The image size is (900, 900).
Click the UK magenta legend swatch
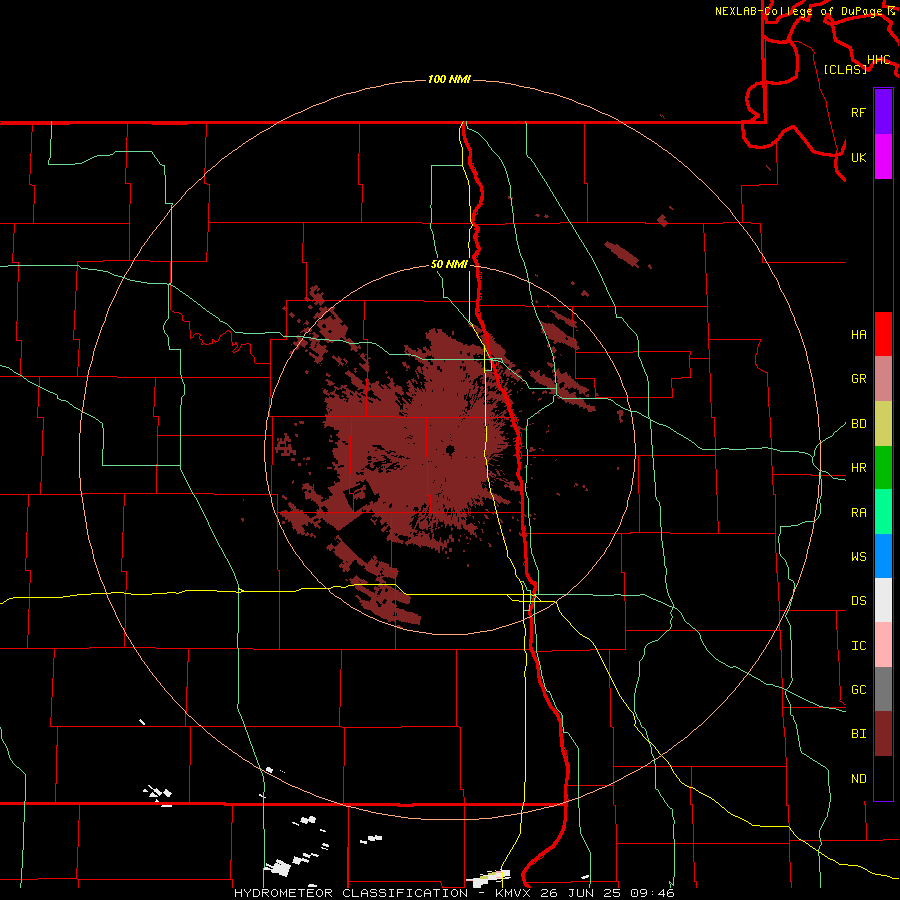pos(883,157)
